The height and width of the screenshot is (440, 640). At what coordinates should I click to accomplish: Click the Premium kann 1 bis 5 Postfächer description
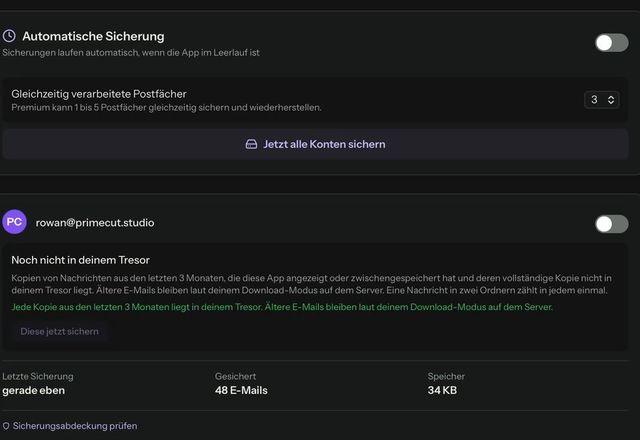pyautogui.click(x=167, y=107)
